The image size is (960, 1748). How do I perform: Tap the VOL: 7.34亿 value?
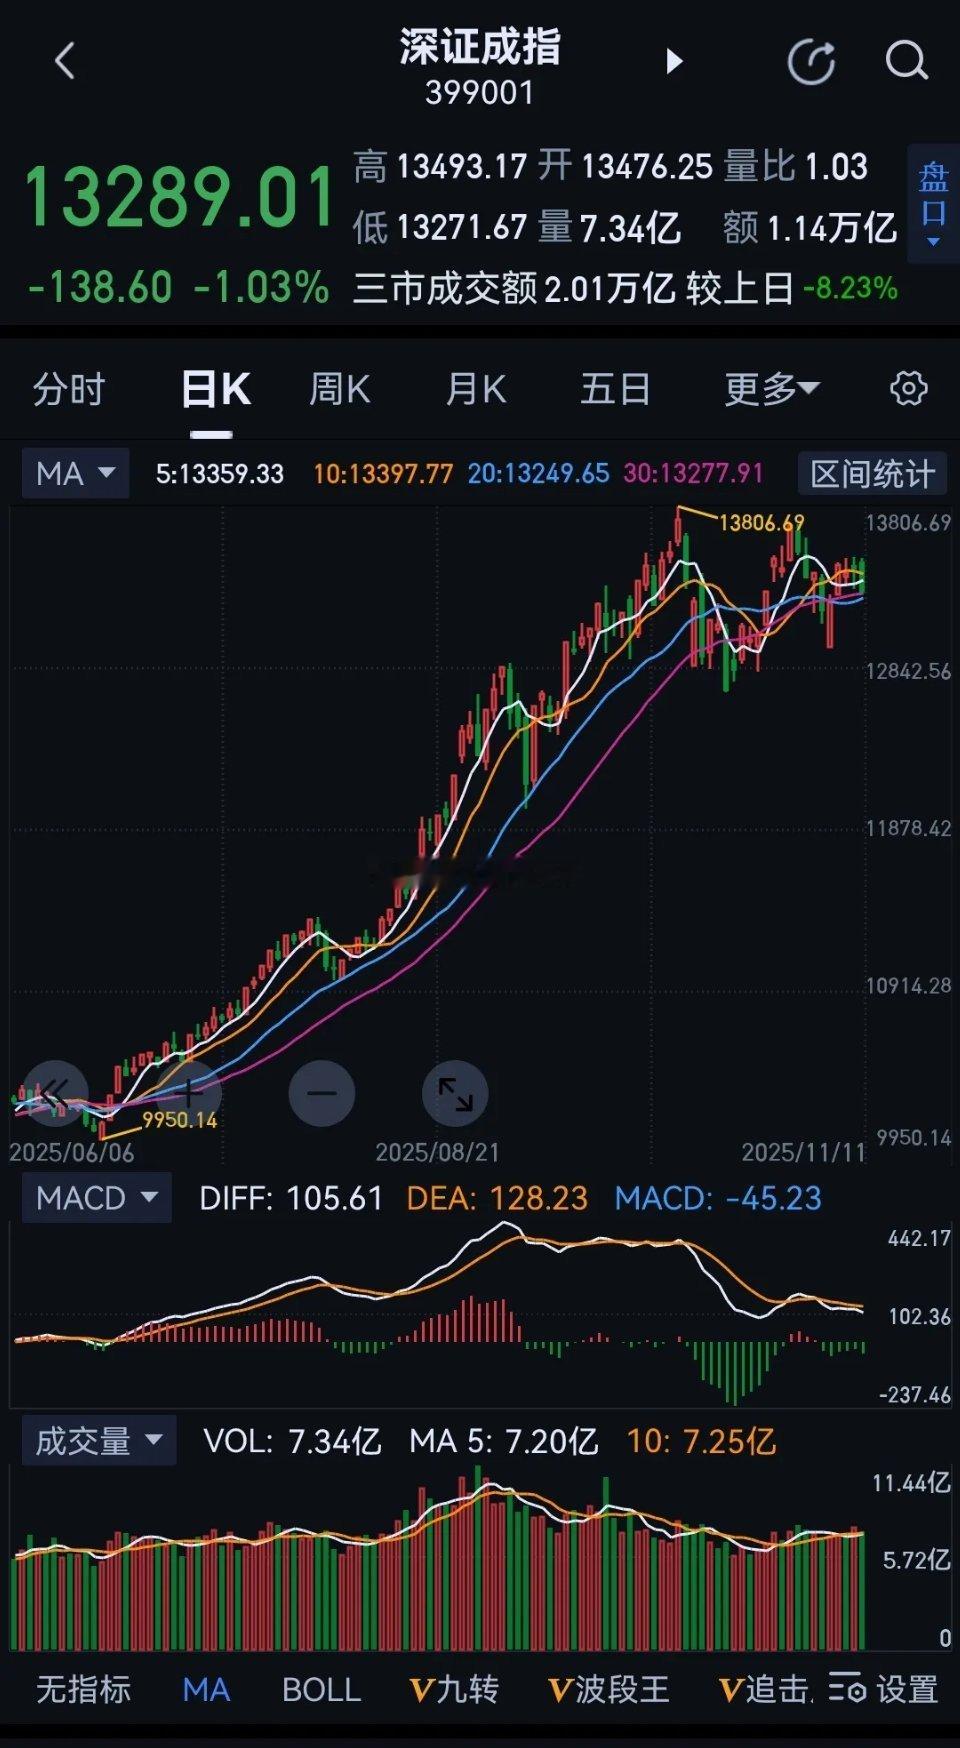pos(292,1441)
